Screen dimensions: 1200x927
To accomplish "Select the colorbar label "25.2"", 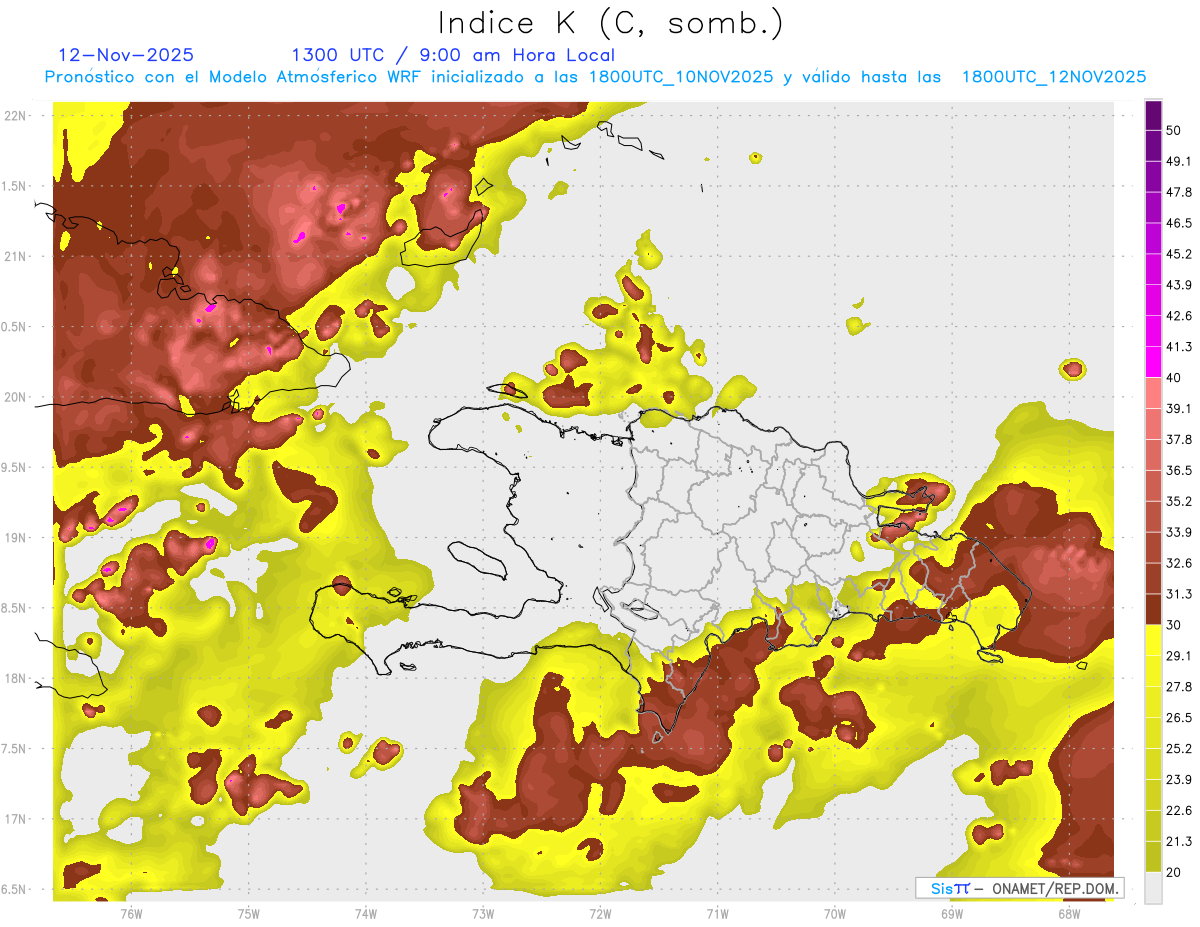I will 1179,749.
